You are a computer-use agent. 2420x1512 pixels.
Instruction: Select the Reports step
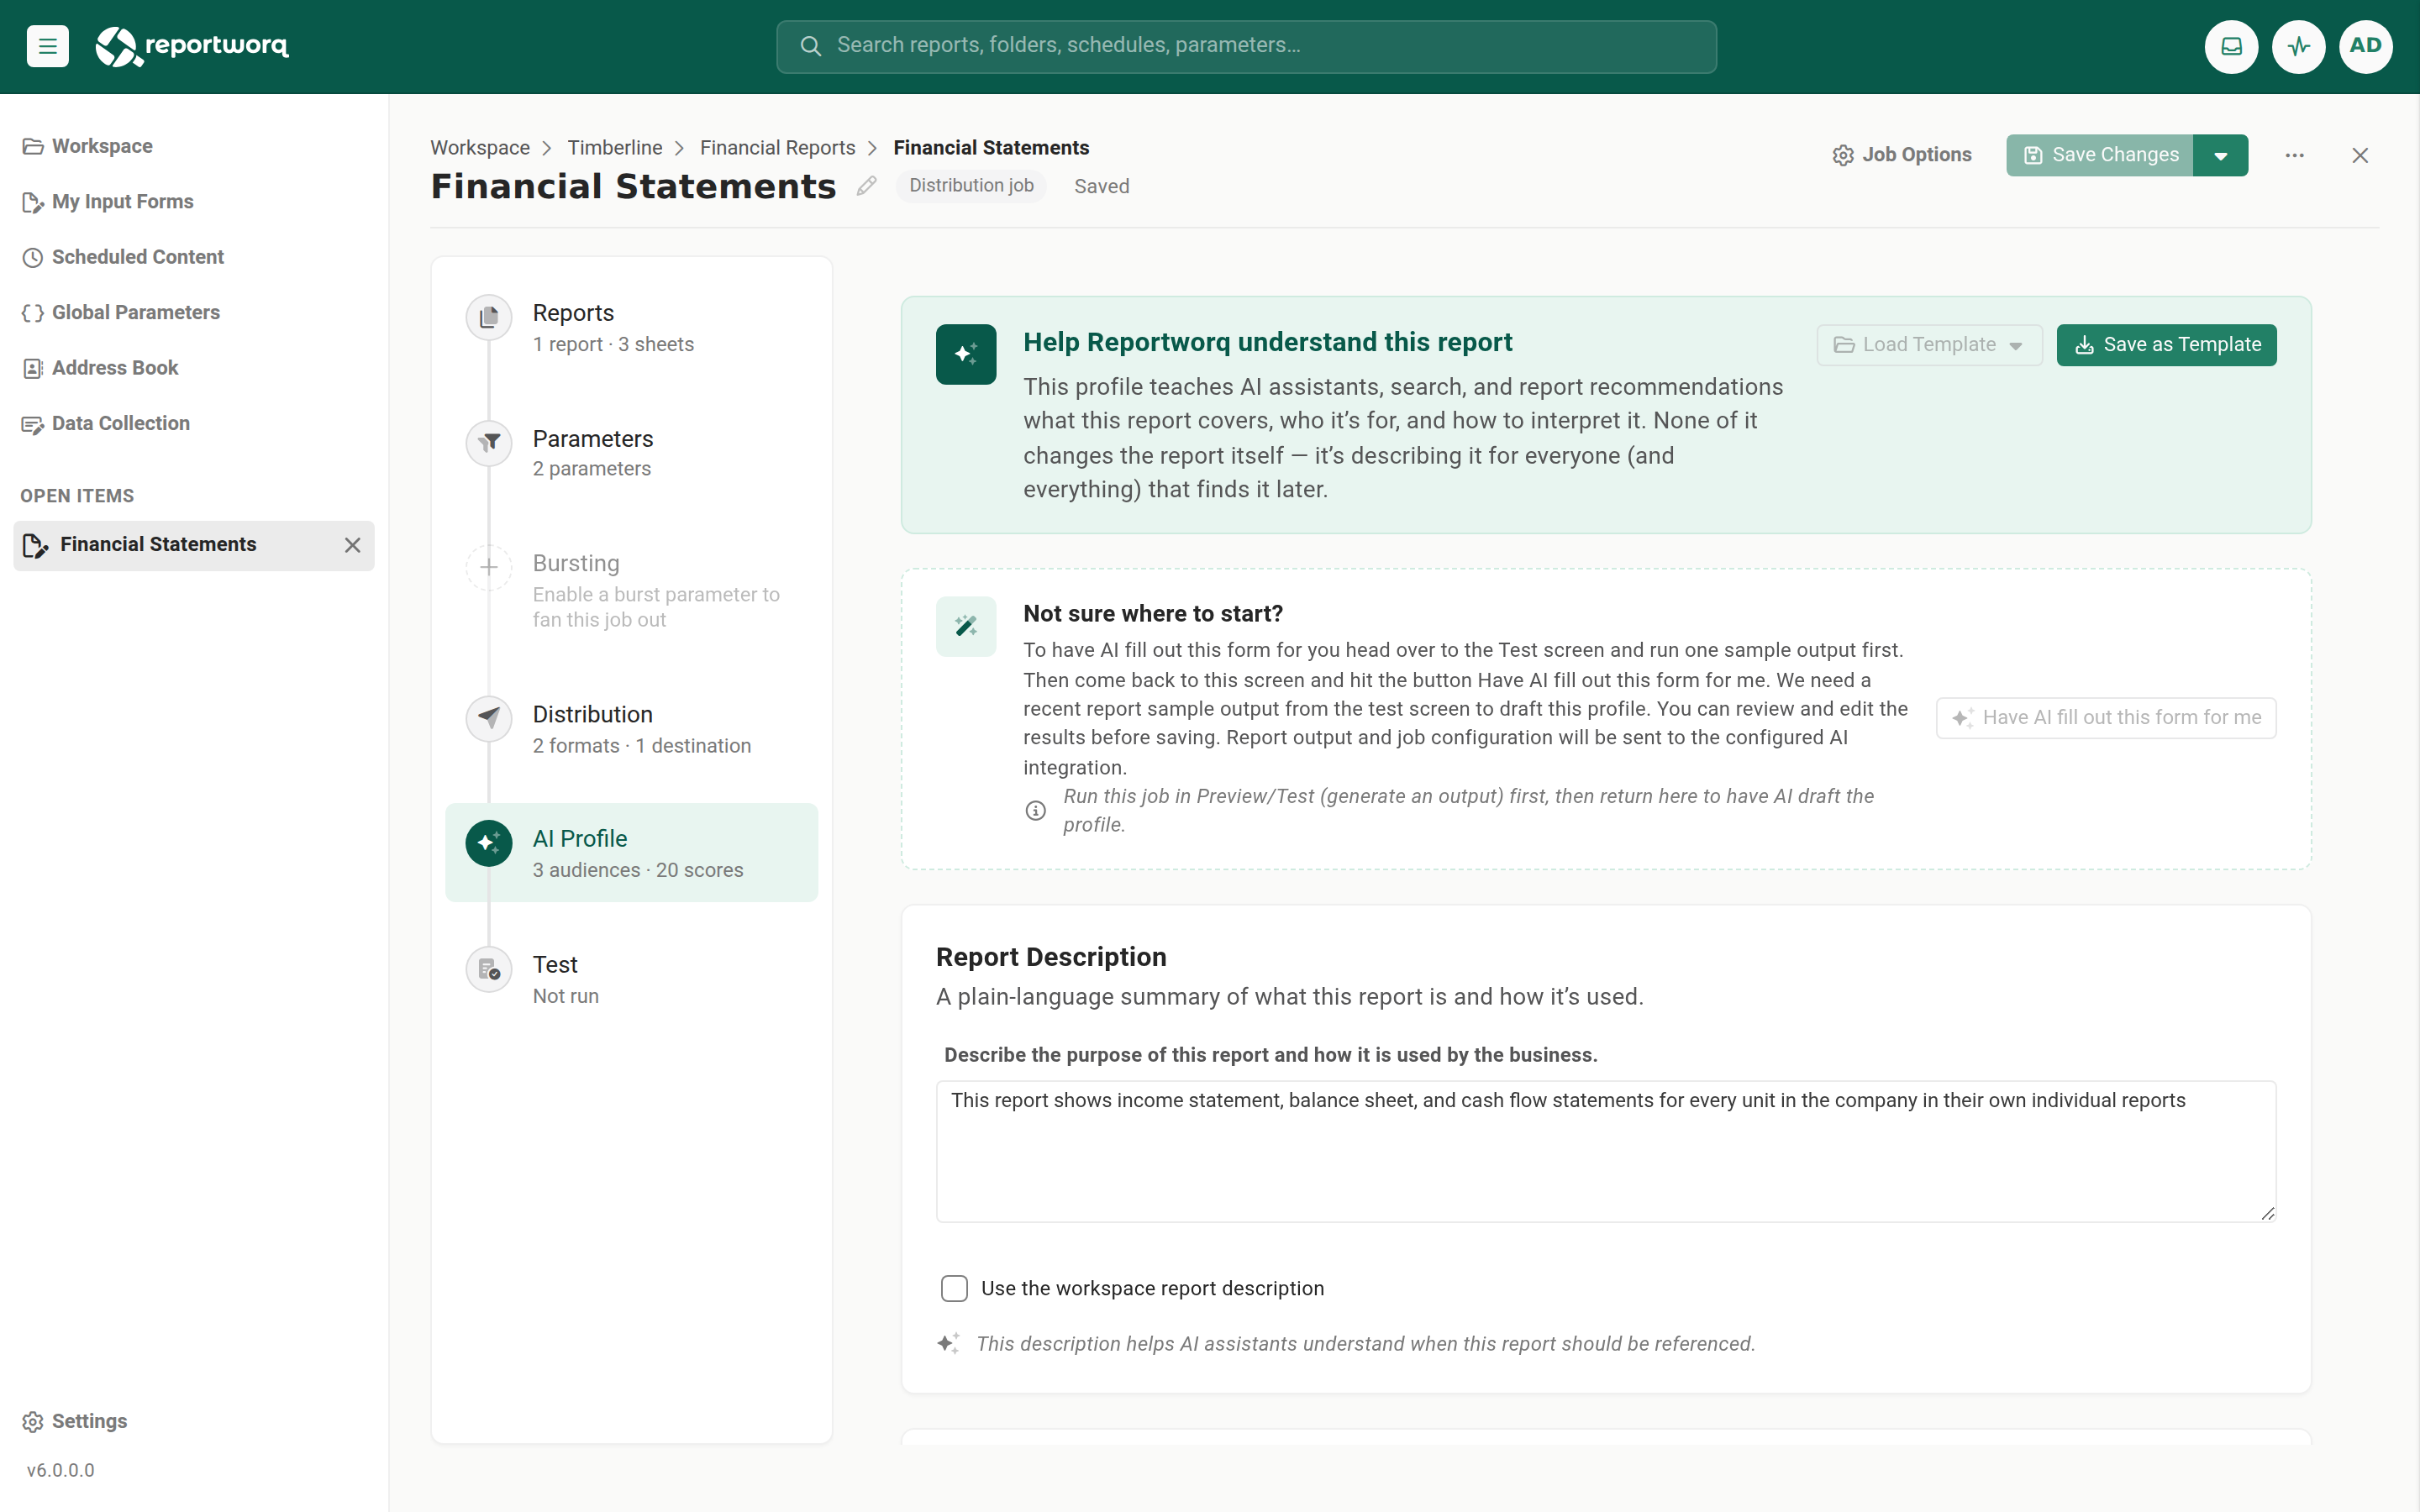point(631,328)
